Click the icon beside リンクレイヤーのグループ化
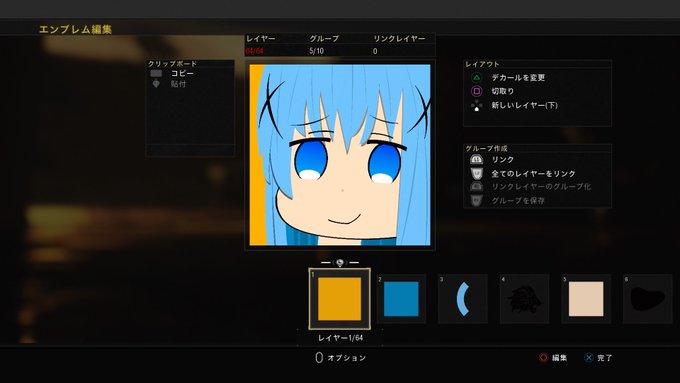The image size is (680, 383). 476,187
